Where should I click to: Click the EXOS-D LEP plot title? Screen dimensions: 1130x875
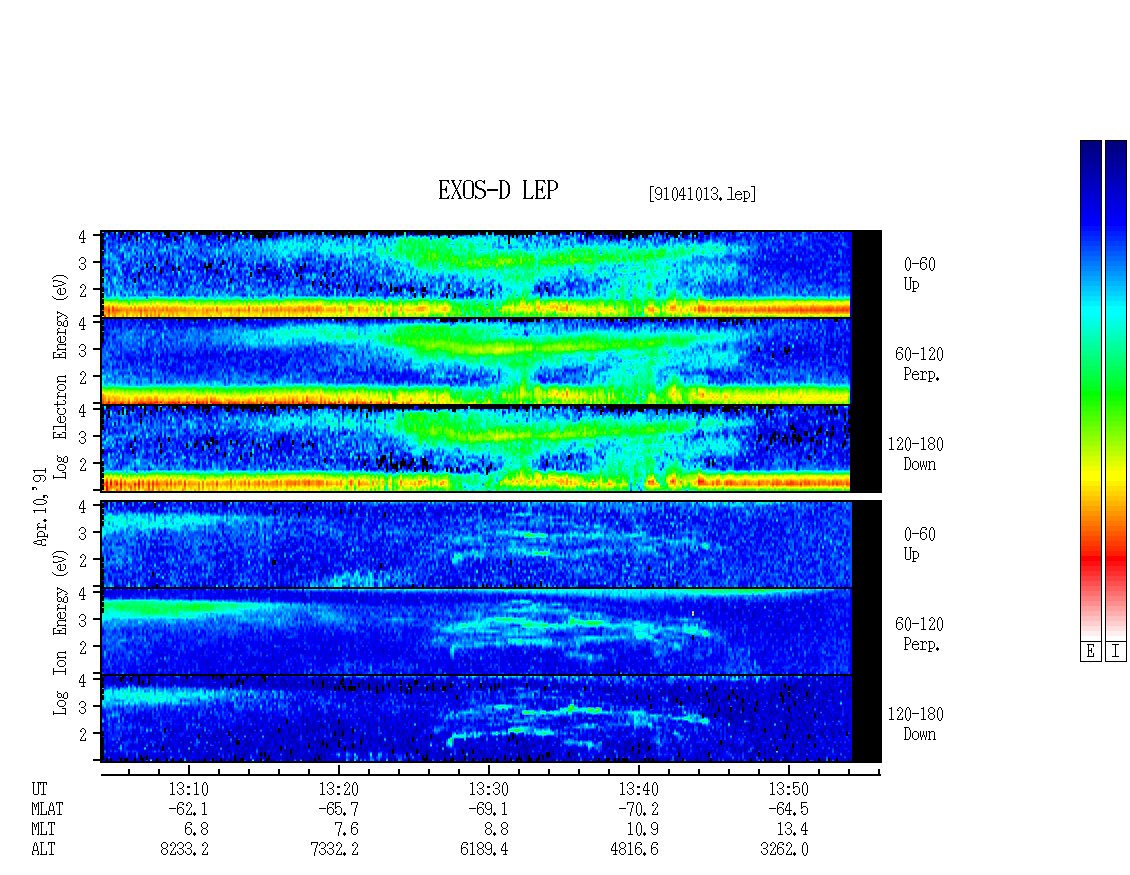[x=498, y=190]
